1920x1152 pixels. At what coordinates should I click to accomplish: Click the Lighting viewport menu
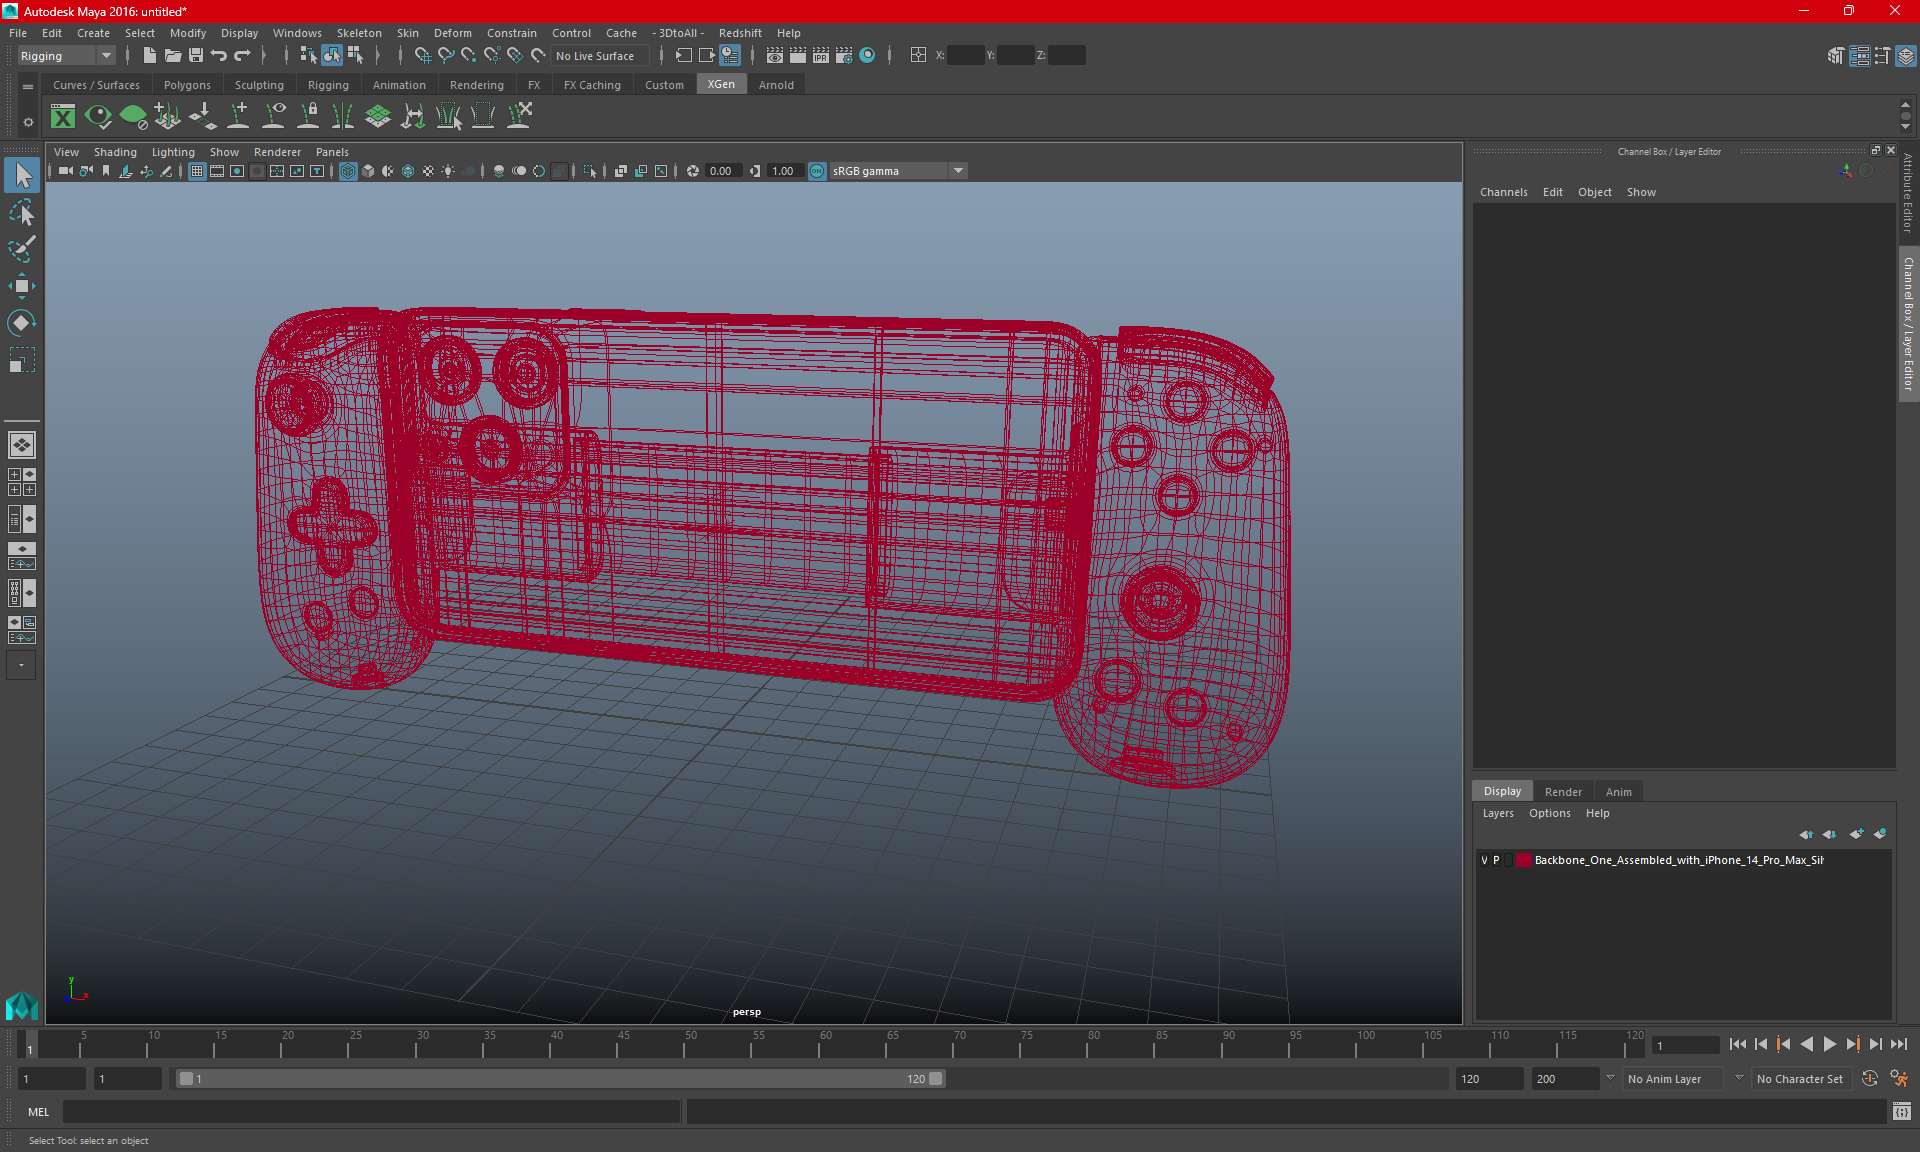[173, 152]
